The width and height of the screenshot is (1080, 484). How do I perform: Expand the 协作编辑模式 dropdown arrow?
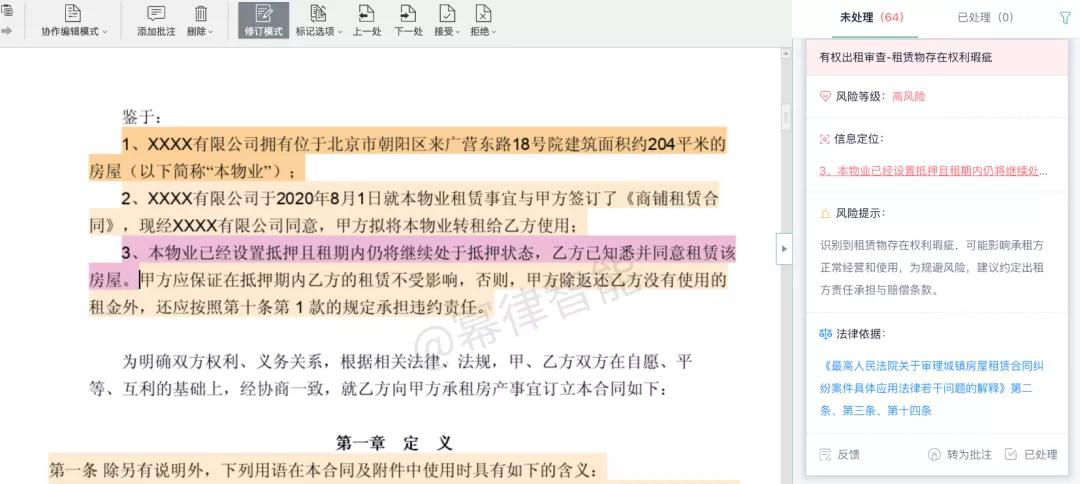105,32
